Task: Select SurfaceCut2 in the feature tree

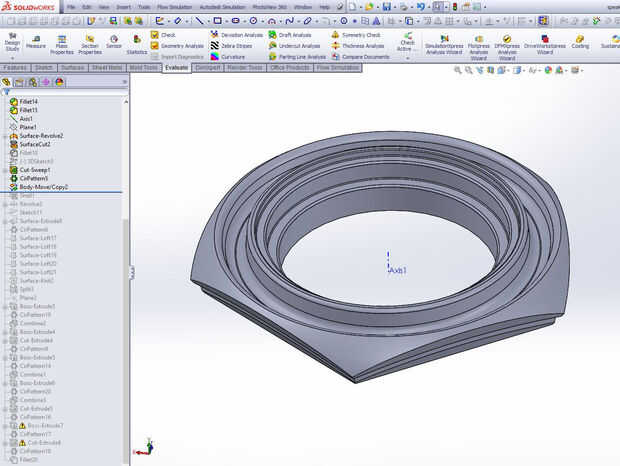Action: pyautogui.click(x=35, y=144)
